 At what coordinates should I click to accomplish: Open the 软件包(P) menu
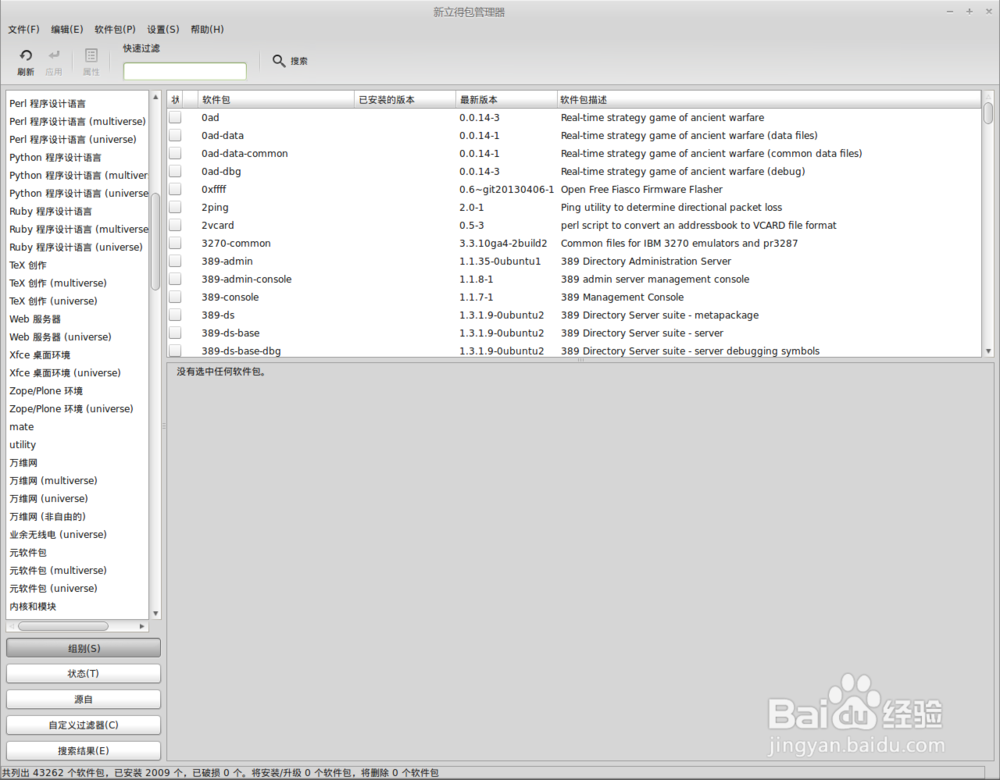point(114,29)
